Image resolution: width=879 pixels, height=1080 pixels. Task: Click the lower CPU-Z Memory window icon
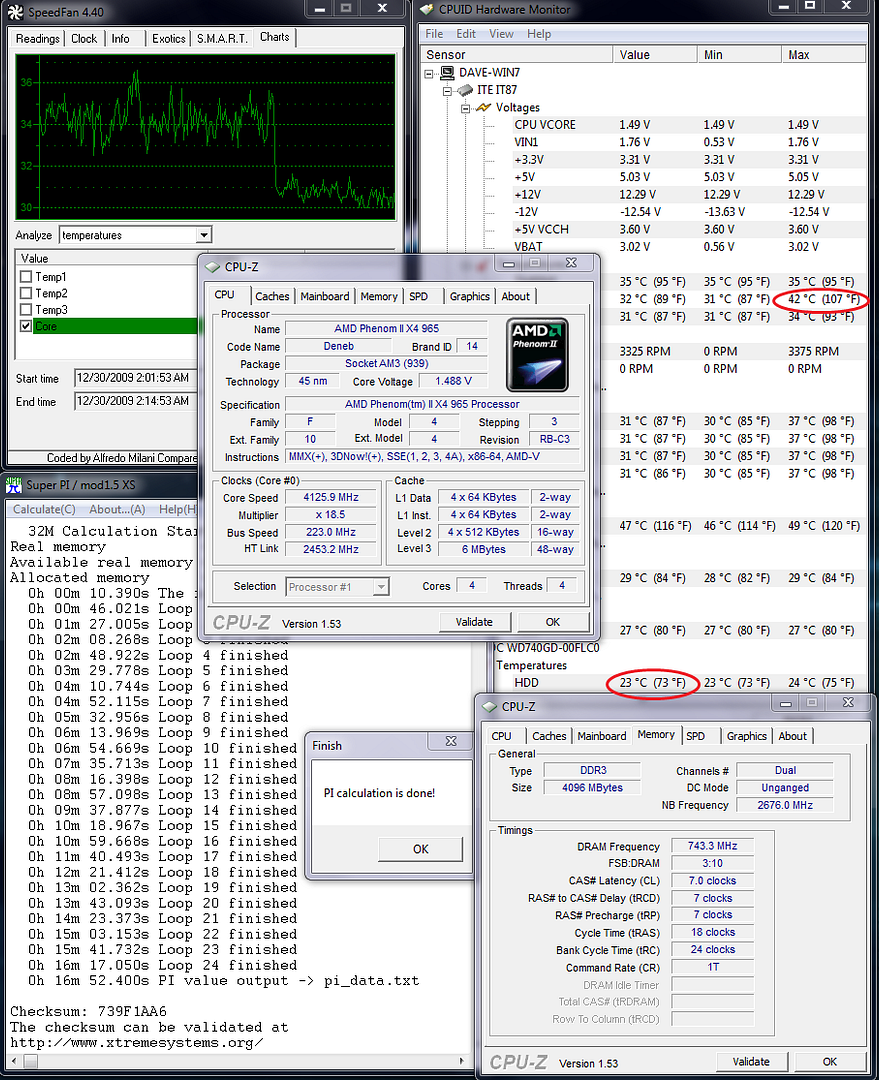point(490,707)
